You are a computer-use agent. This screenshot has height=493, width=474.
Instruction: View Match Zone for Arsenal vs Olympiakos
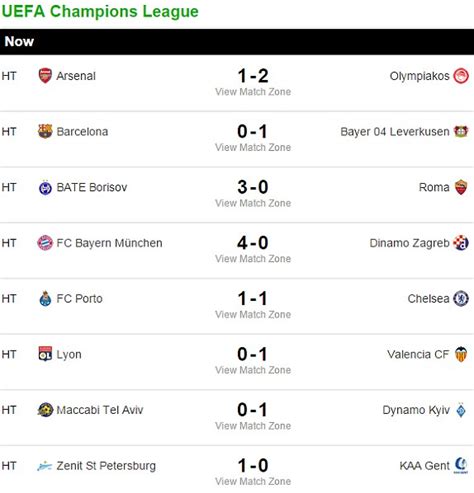click(x=253, y=92)
